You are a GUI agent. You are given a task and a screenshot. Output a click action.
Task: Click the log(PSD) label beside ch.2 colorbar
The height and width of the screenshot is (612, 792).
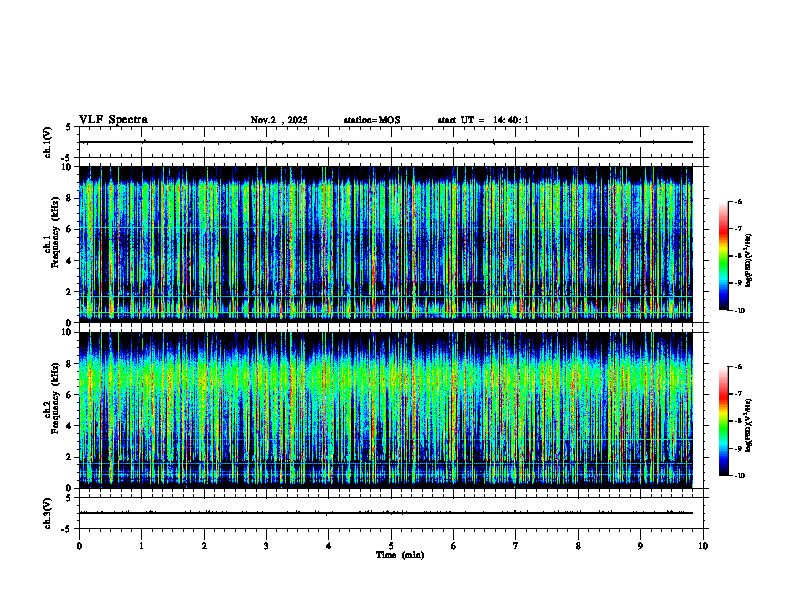[x=749, y=425]
